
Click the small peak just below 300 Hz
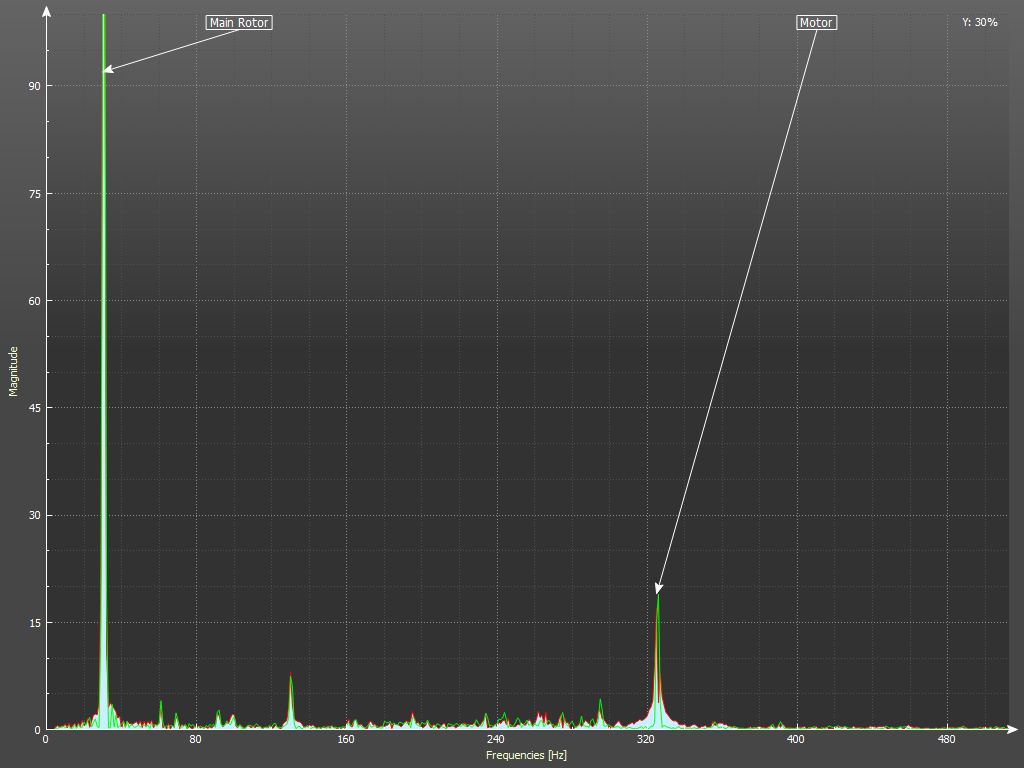(x=600, y=701)
